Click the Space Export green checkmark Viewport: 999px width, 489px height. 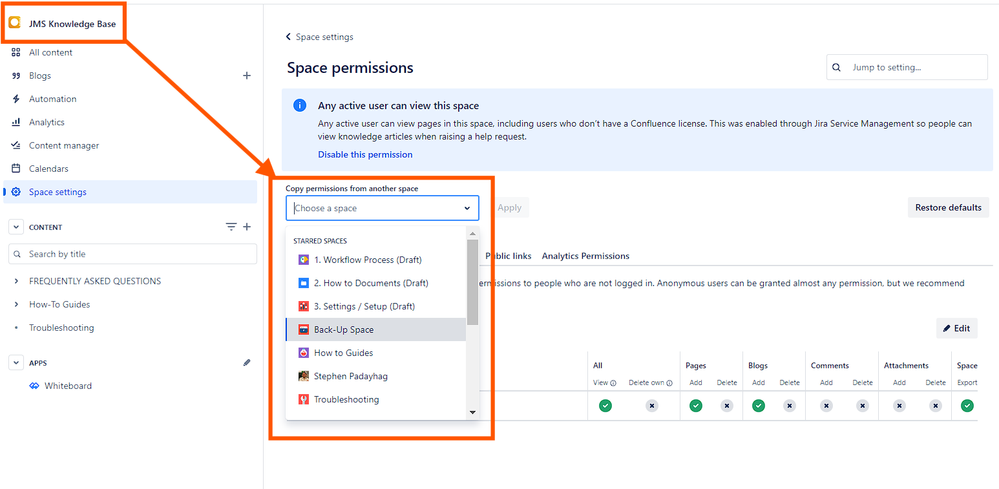click(x=967, y=406)
